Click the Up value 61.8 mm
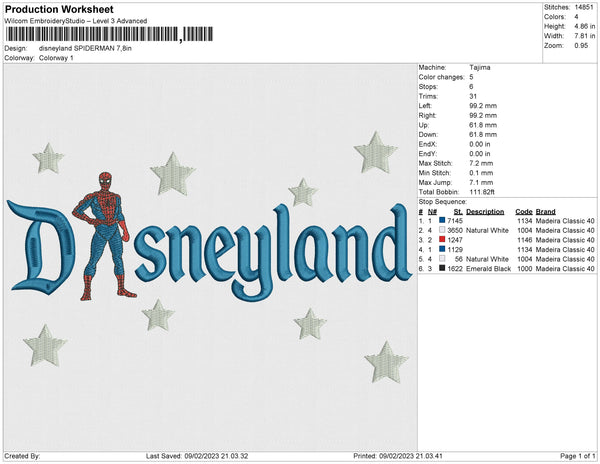600x464 pixels. coord(483,125)
